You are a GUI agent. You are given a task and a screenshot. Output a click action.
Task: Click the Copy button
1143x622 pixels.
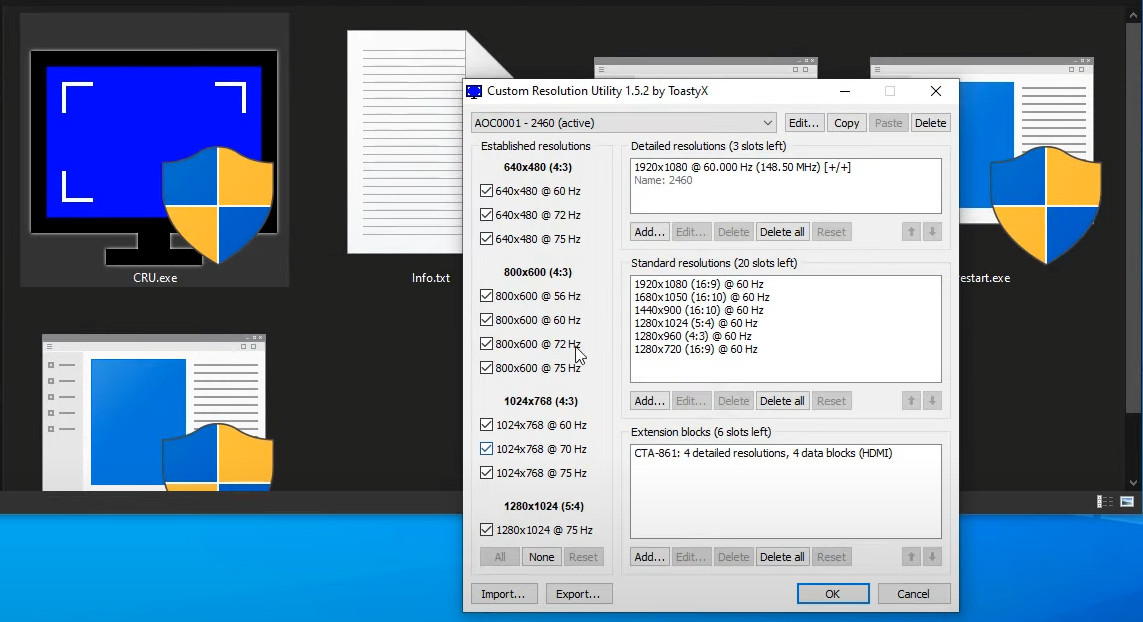[x=846, y=123]
